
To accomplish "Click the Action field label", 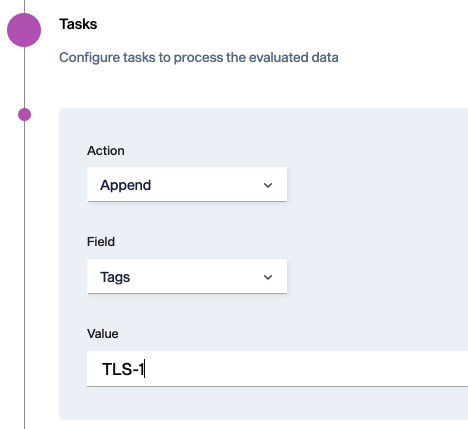I will tap(106, 151).
